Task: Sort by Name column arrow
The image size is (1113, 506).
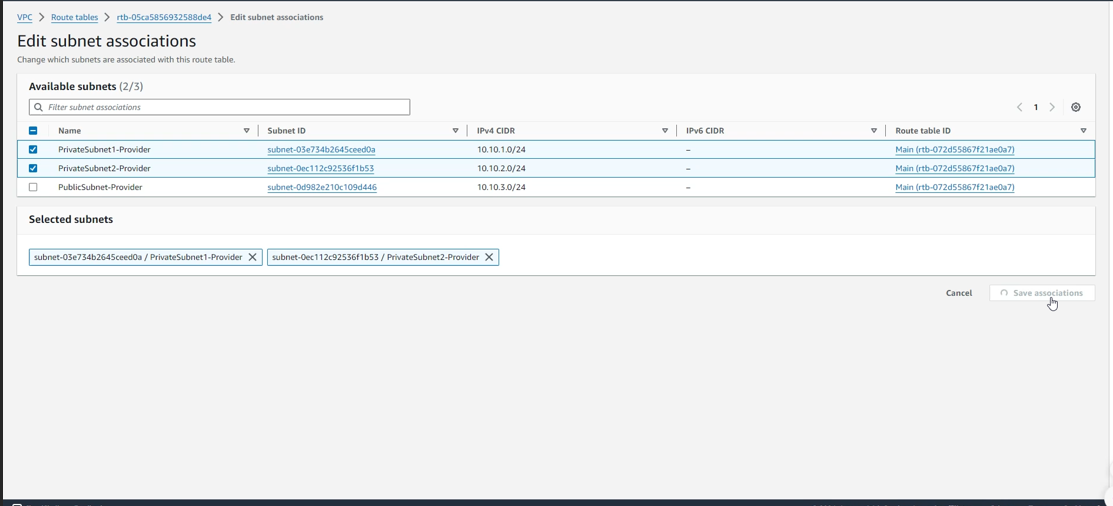Action: click(x=247, y=131)
